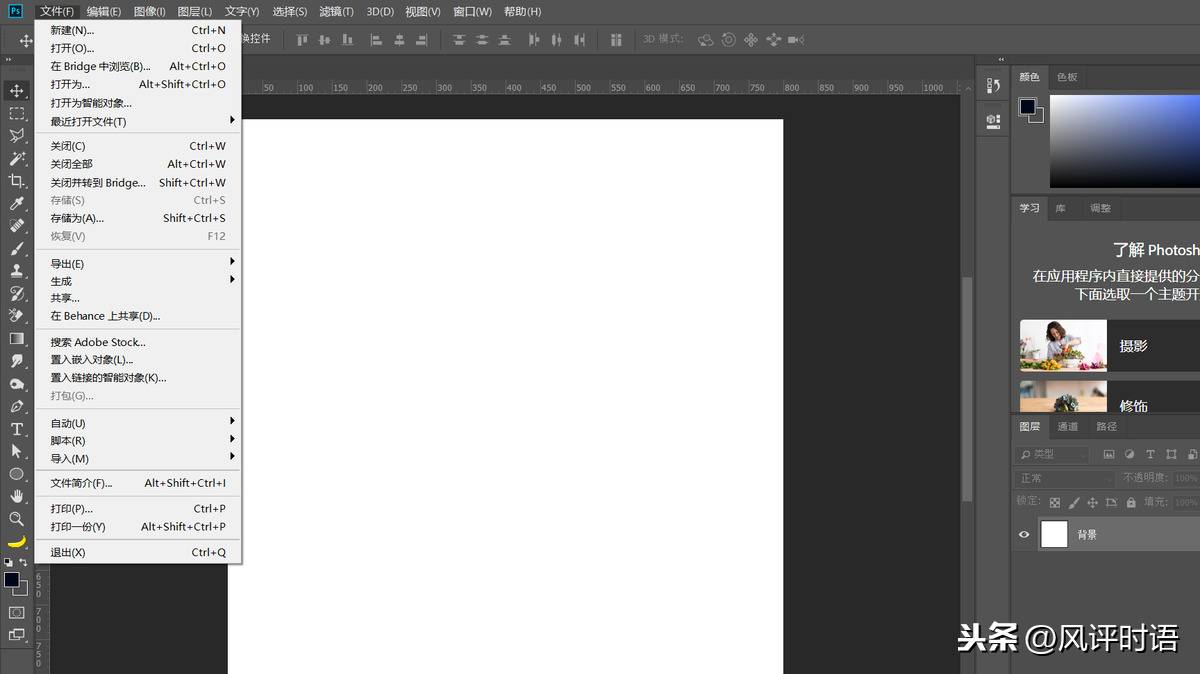The height and width of the screenshot is (674, 1200).
Task: Open the 滤镜(T) menu
Action: [336, 11]
